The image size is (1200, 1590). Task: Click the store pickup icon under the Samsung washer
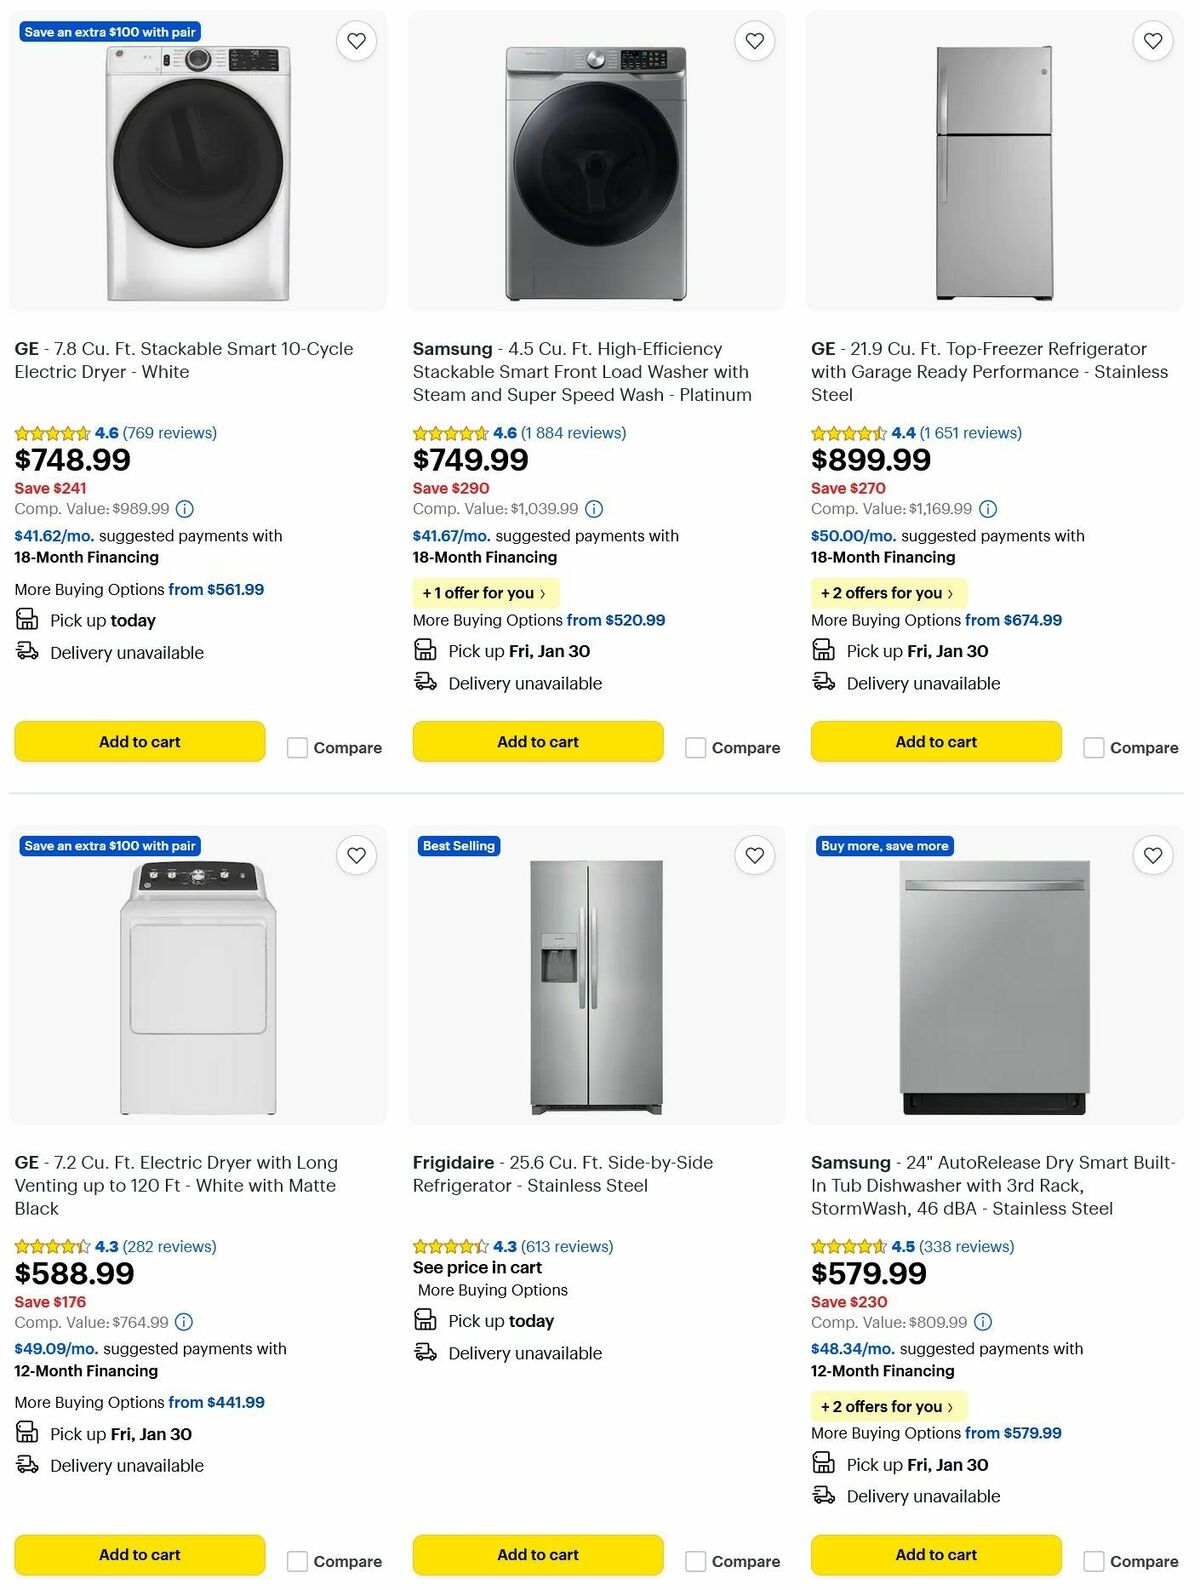tap(424, 650)
